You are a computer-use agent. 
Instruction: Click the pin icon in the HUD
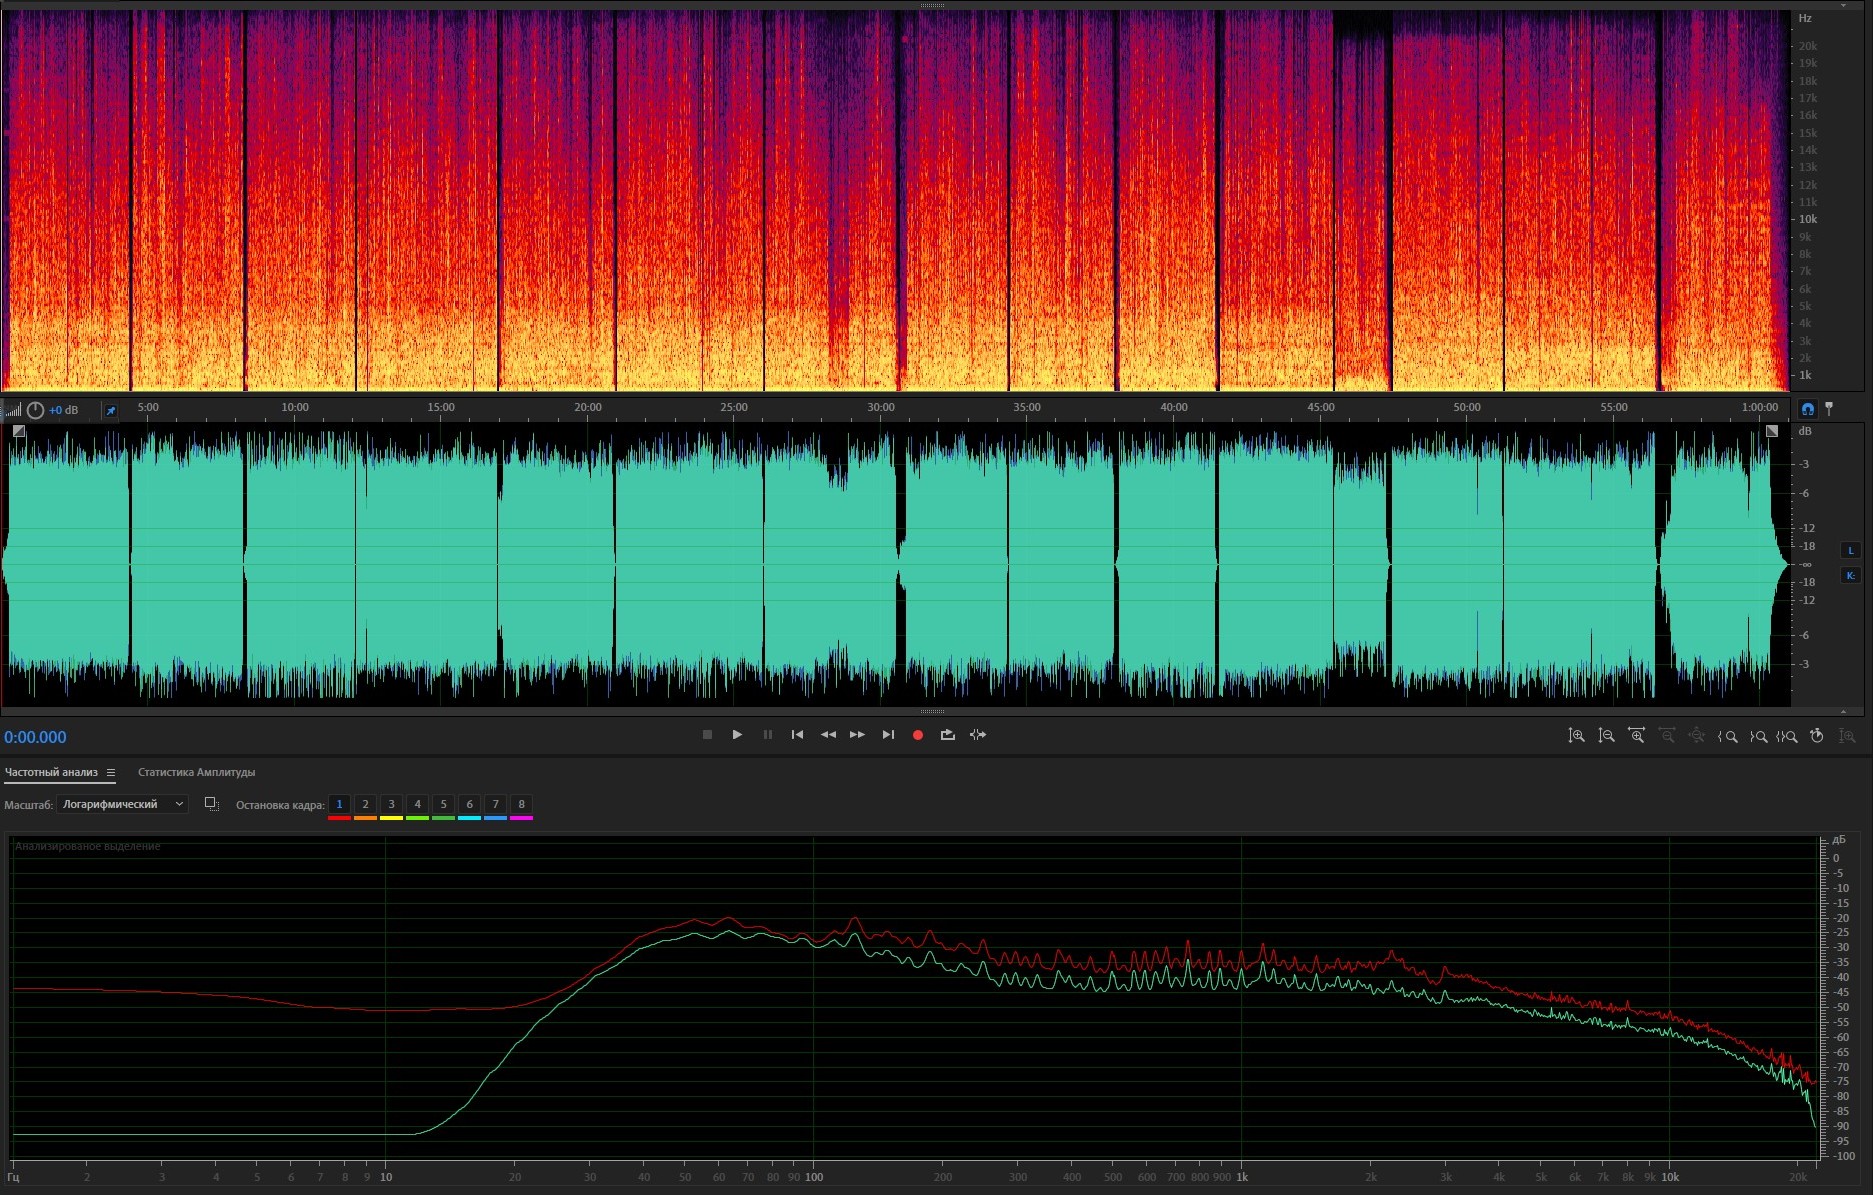(x=111, y=411)
